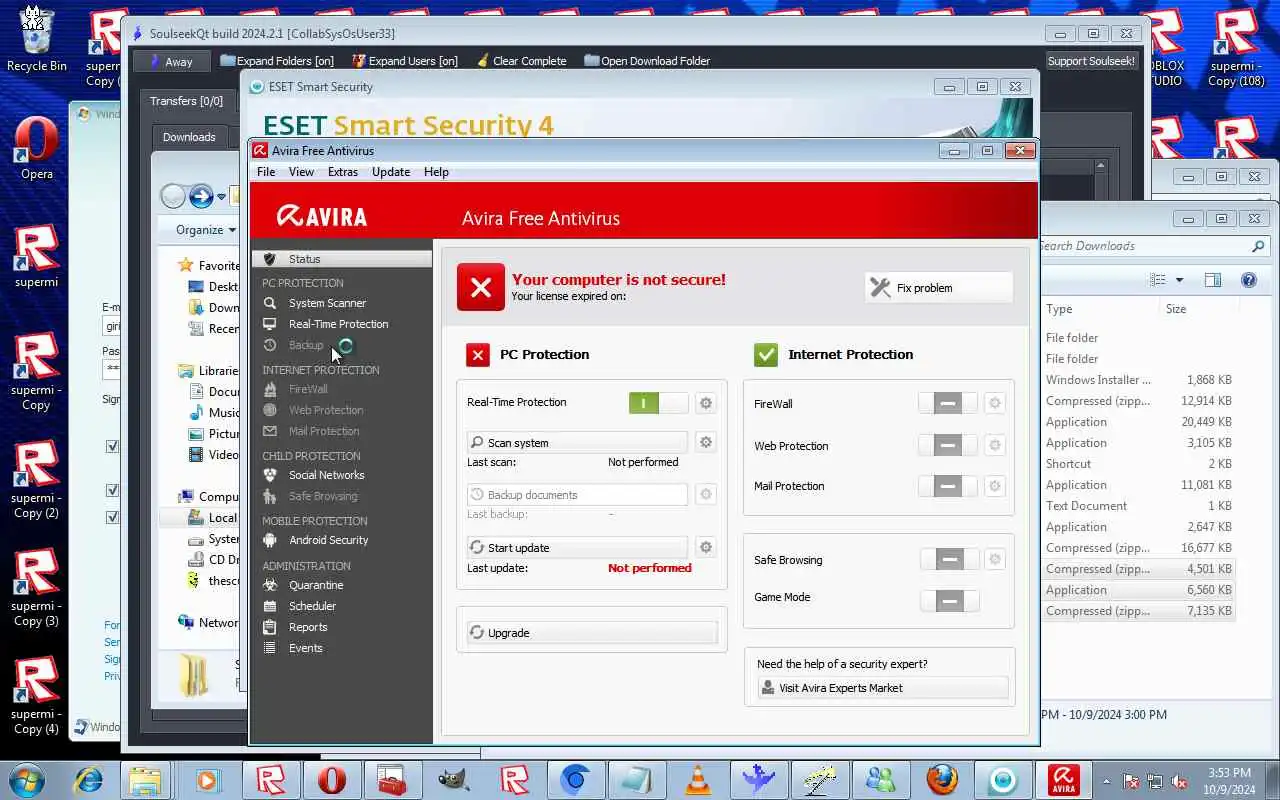This screenshot has height=800, width=1280.
Task: Click Scan system settings gear
Action: coord(706,442)
